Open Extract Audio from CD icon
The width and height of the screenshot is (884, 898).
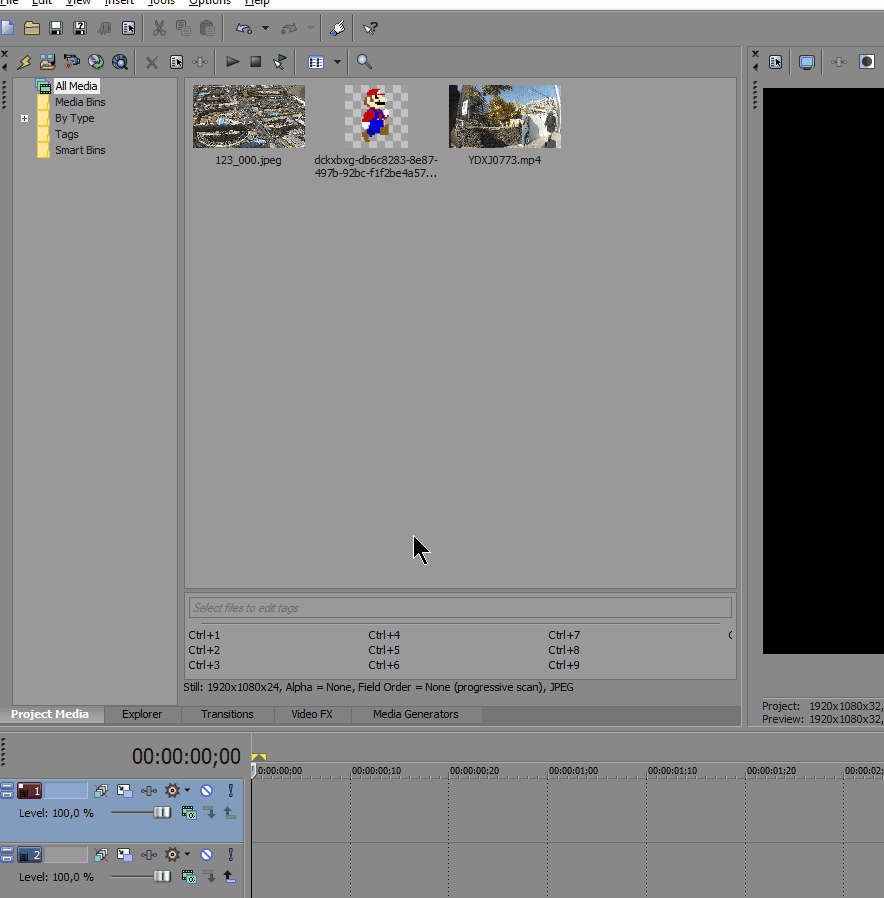tap(95, 62)
